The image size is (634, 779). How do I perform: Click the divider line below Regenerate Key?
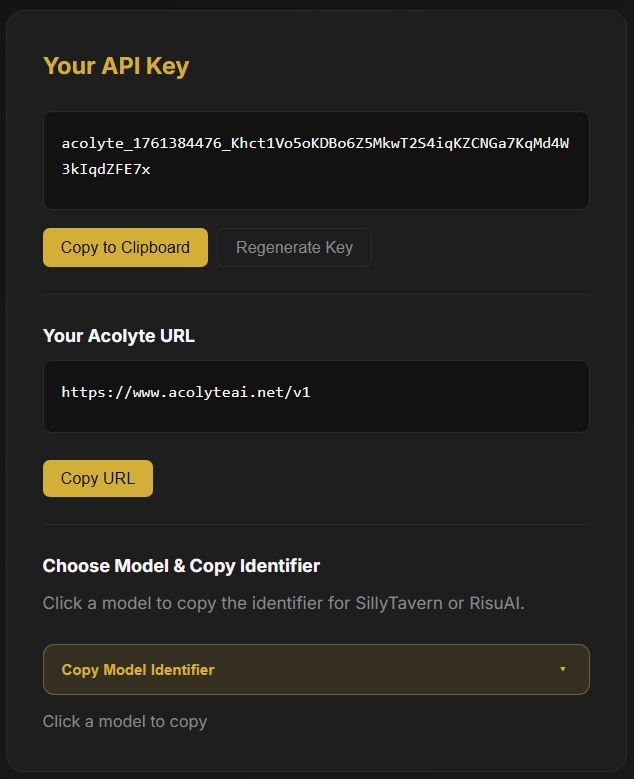(x=316, y=295)
